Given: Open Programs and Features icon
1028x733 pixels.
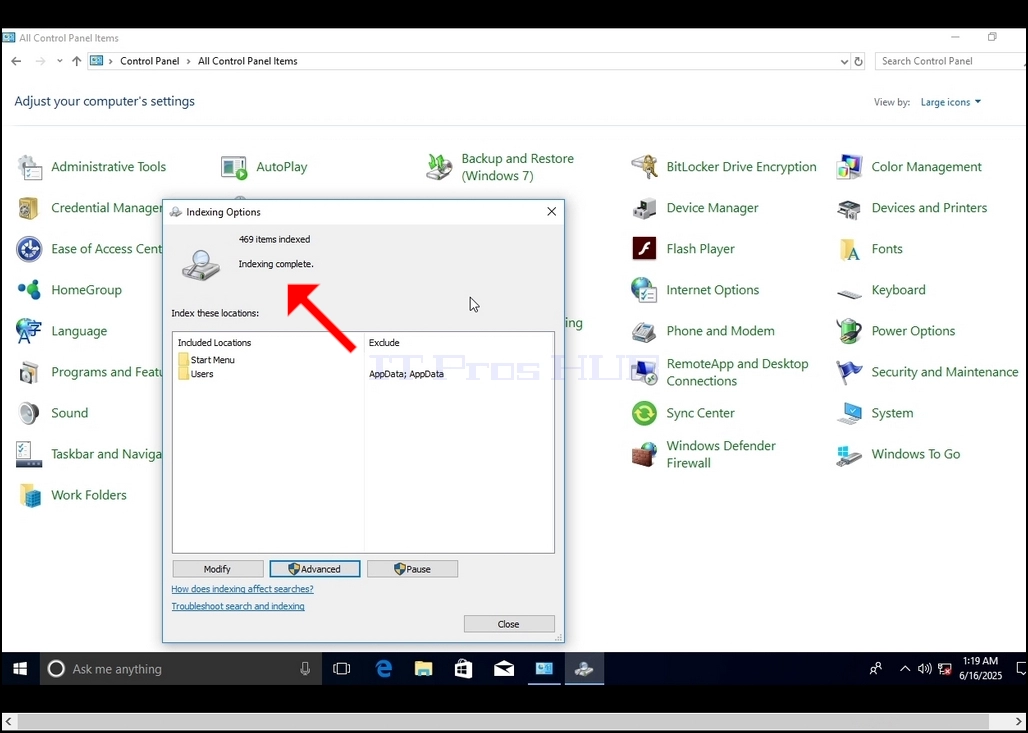Looking at the screenshot, I should click(x=30, y=372).
